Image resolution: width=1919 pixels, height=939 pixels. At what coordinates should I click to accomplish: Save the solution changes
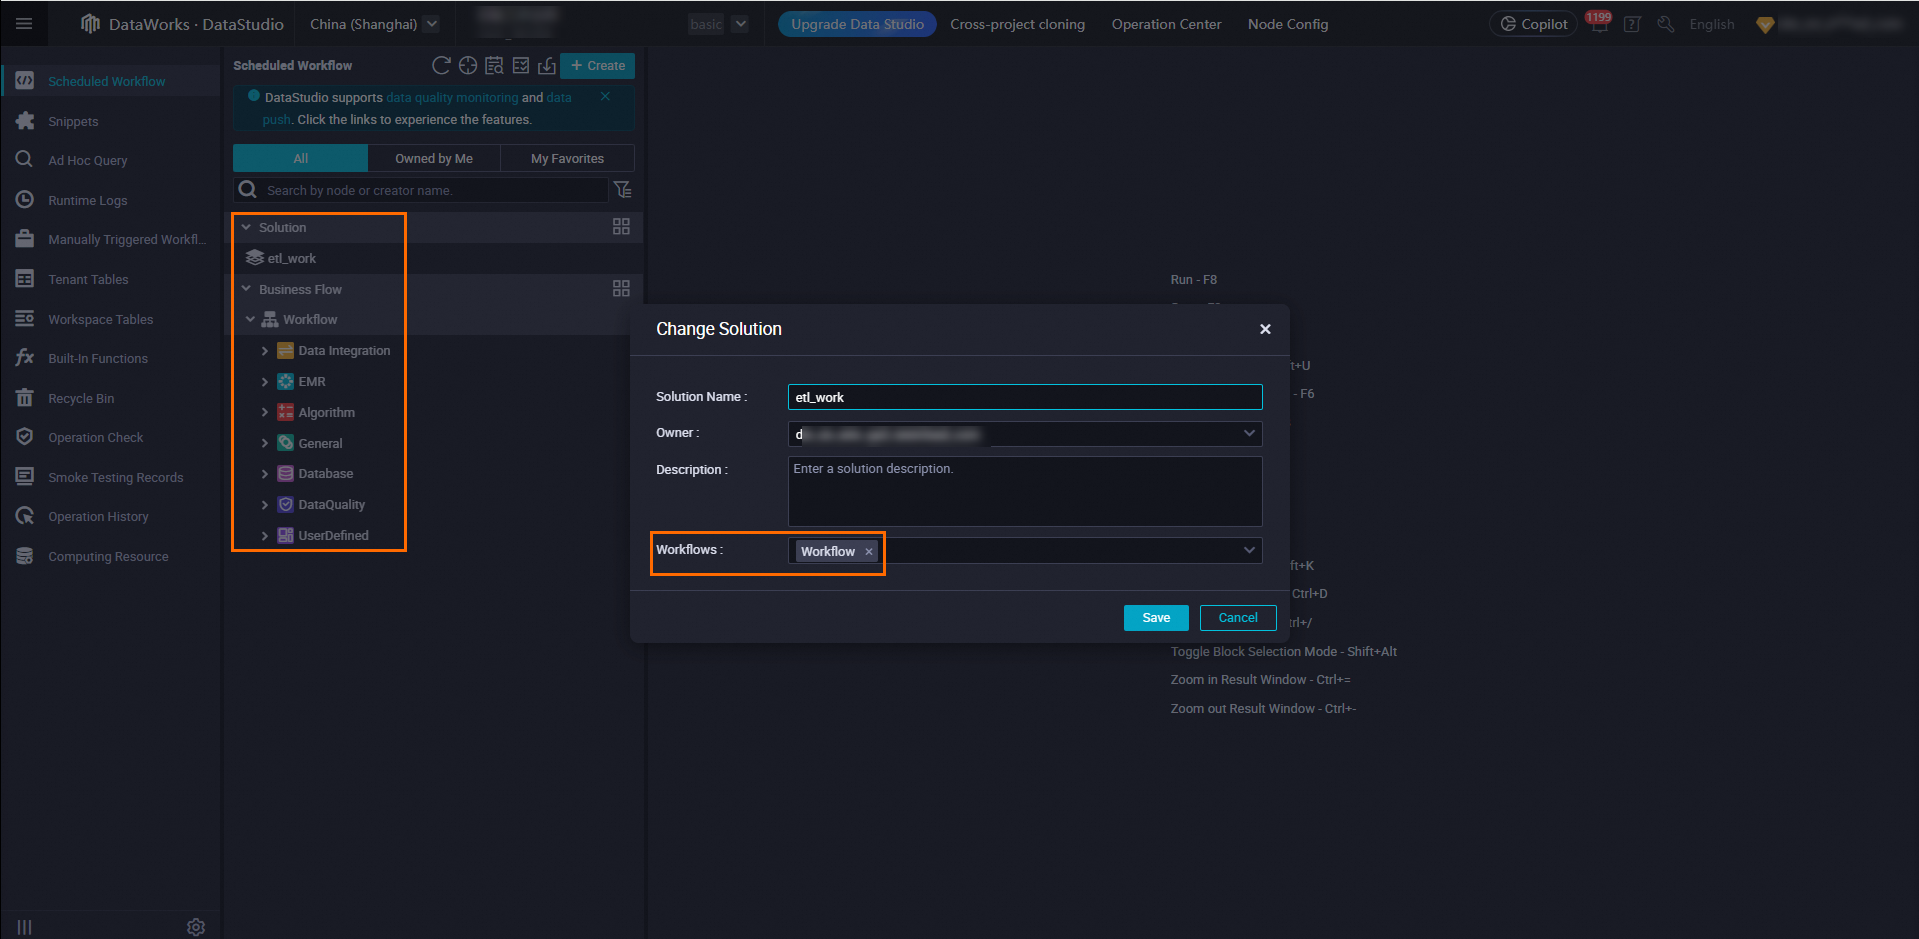(x=1156, y=618)
